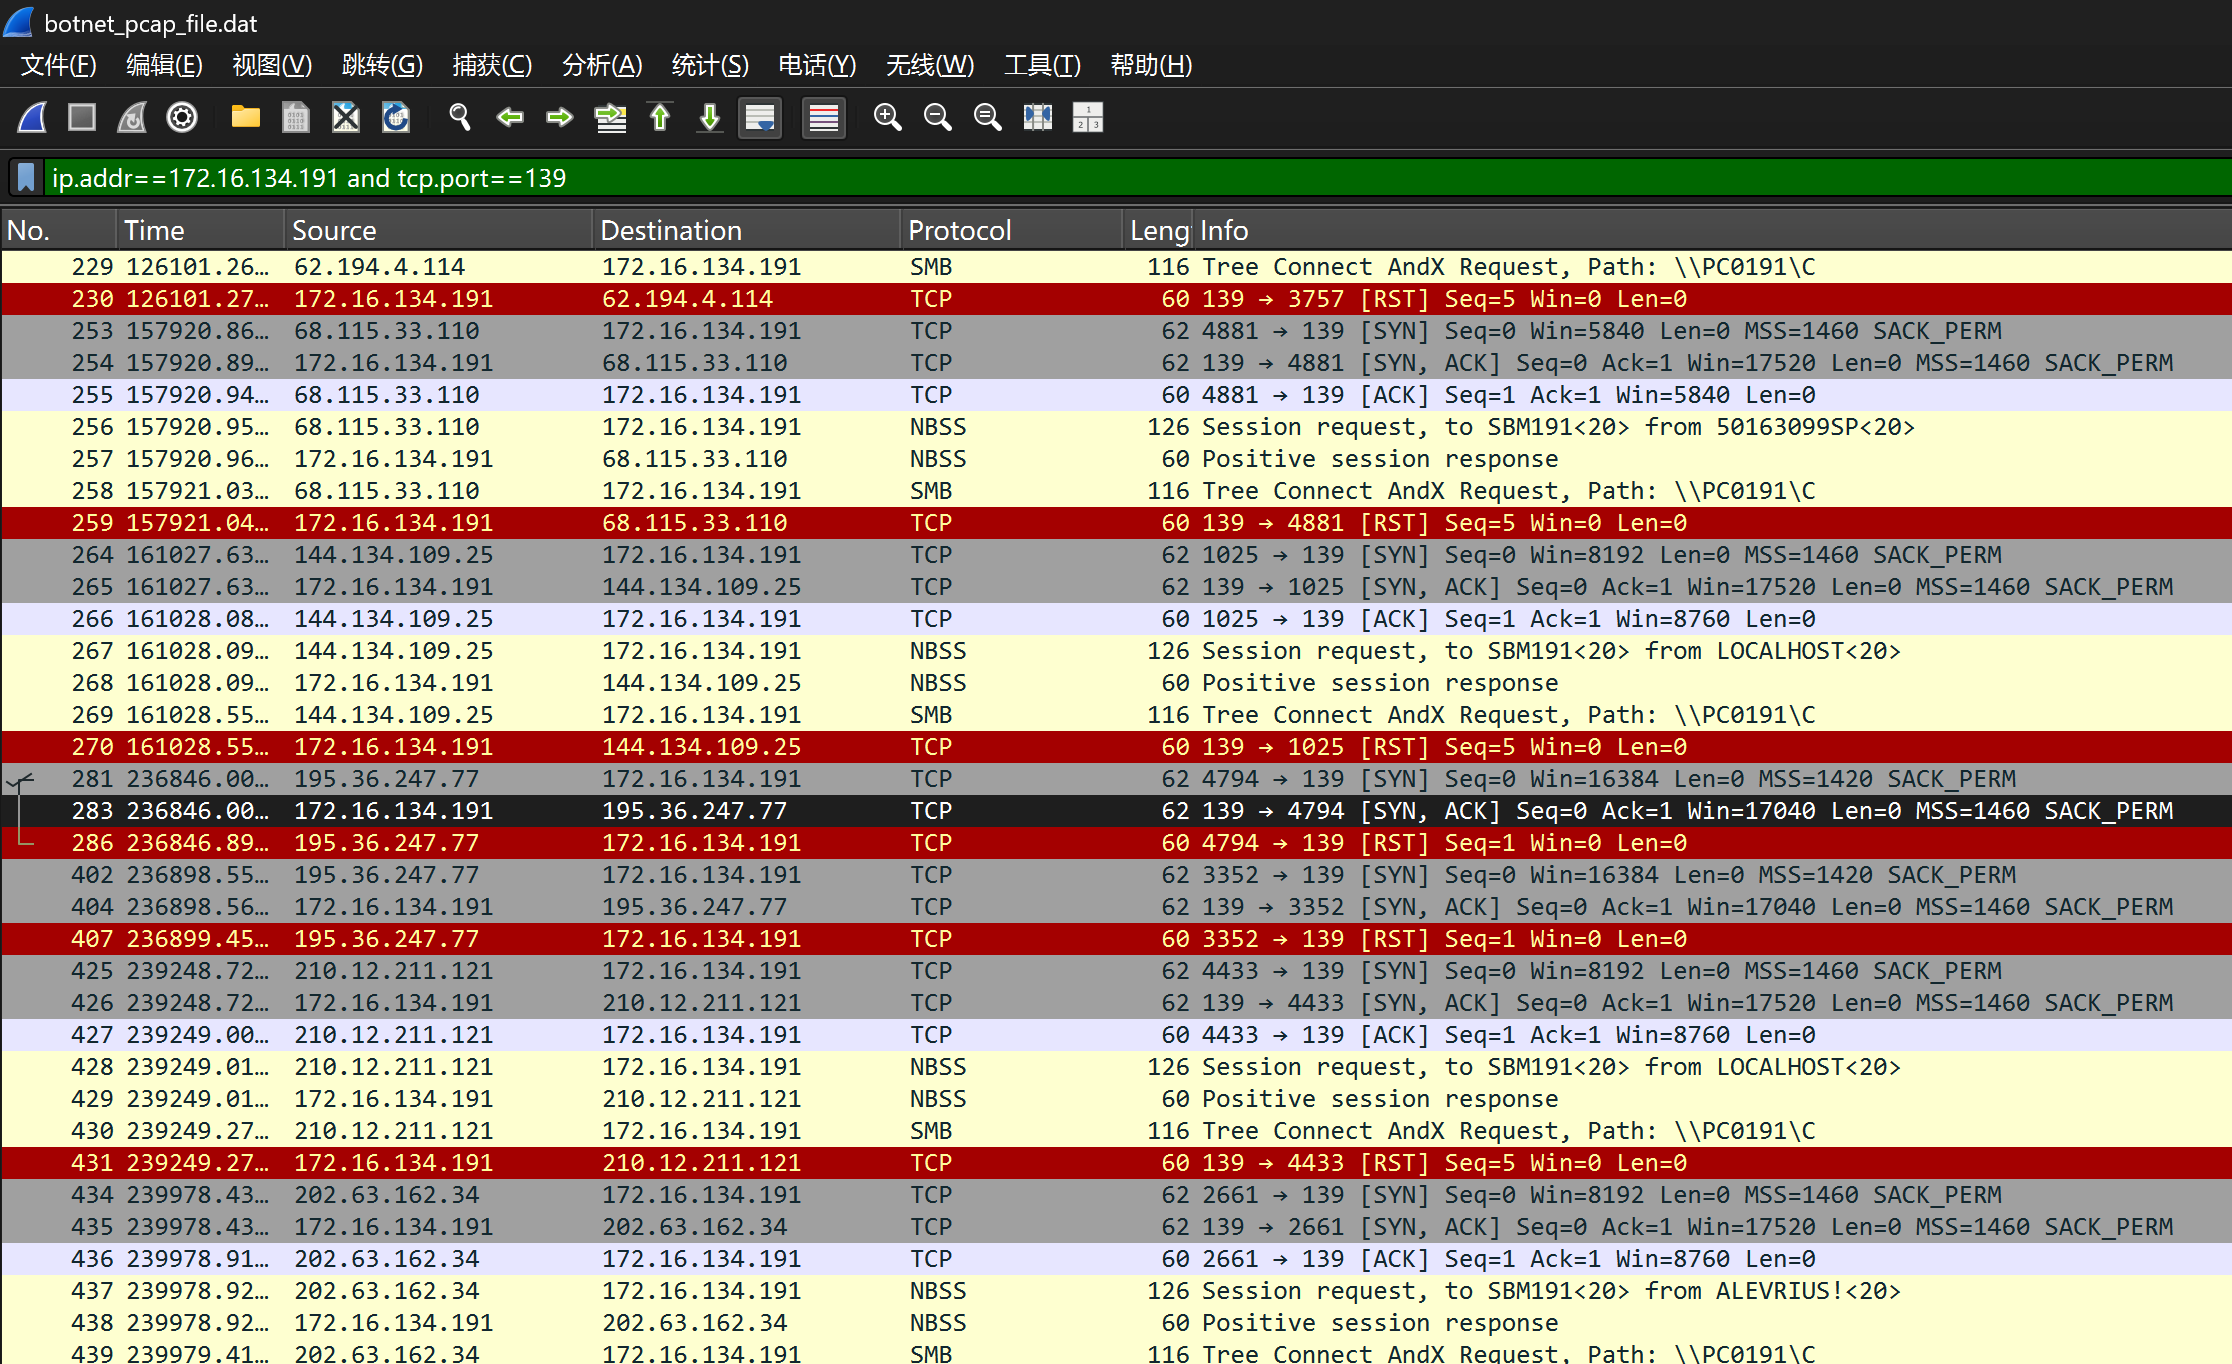2232x1364 pixels.
Task: Sort packets by the Protocol column header
Action: 958,231
